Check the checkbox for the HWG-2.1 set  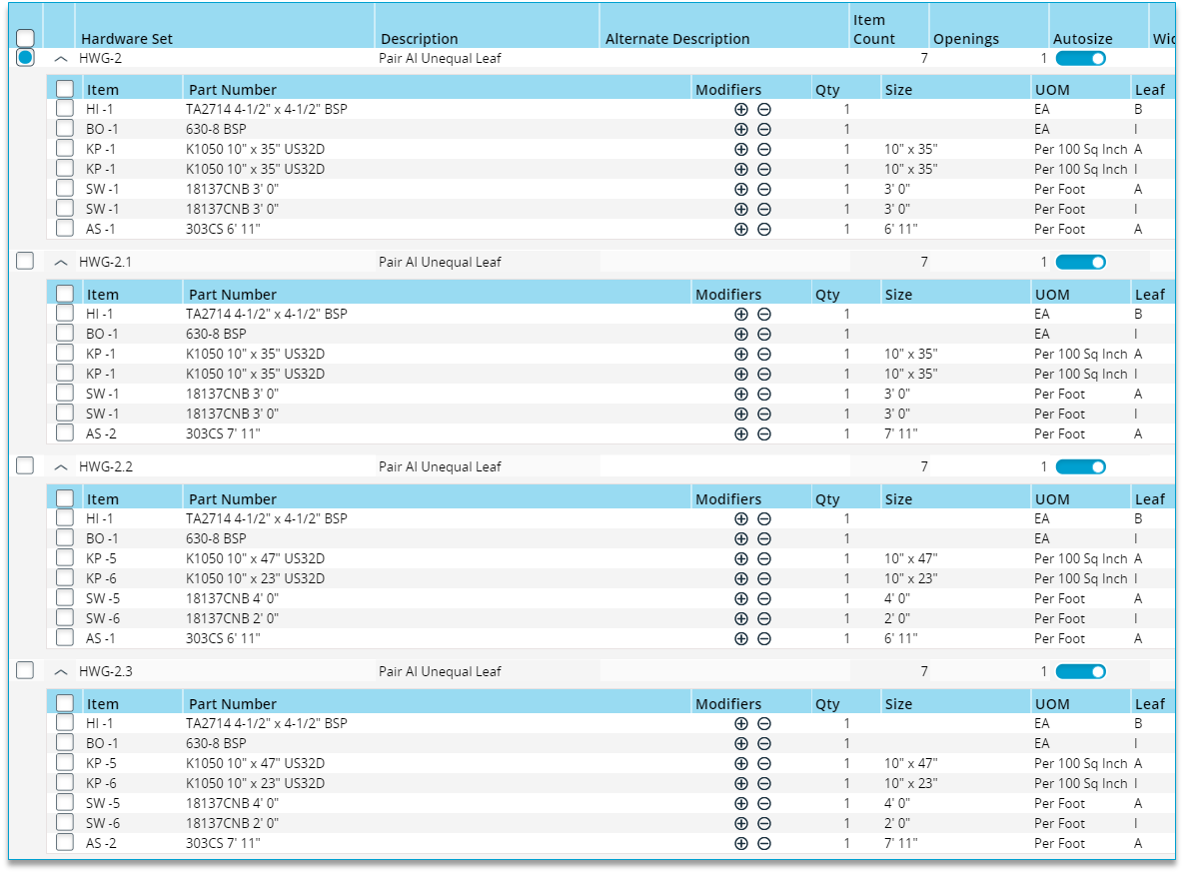25,261
